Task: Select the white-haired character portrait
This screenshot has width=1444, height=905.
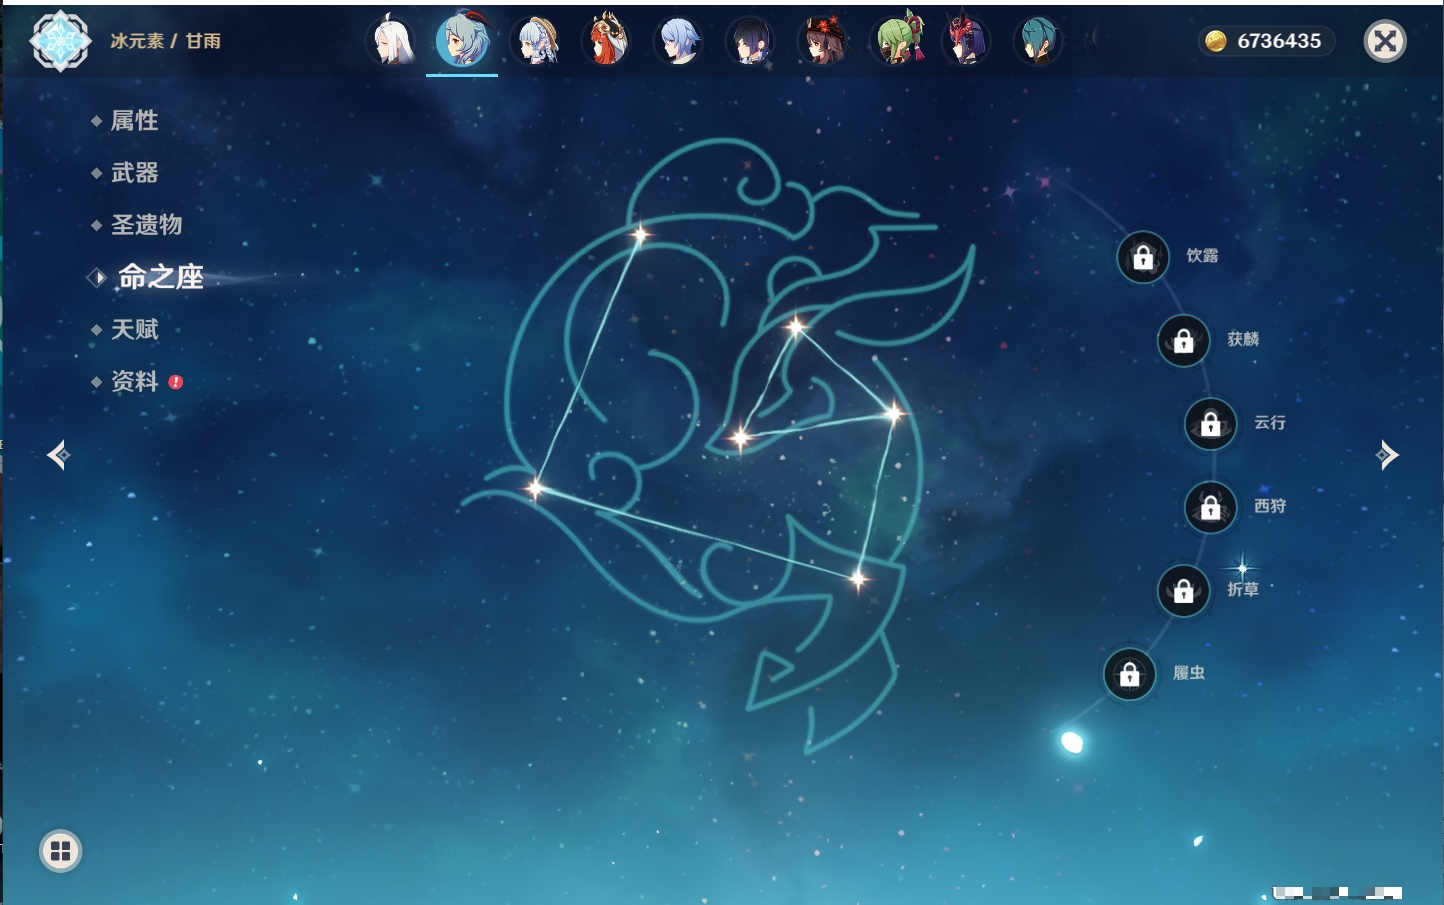Action: click(391, 41)
